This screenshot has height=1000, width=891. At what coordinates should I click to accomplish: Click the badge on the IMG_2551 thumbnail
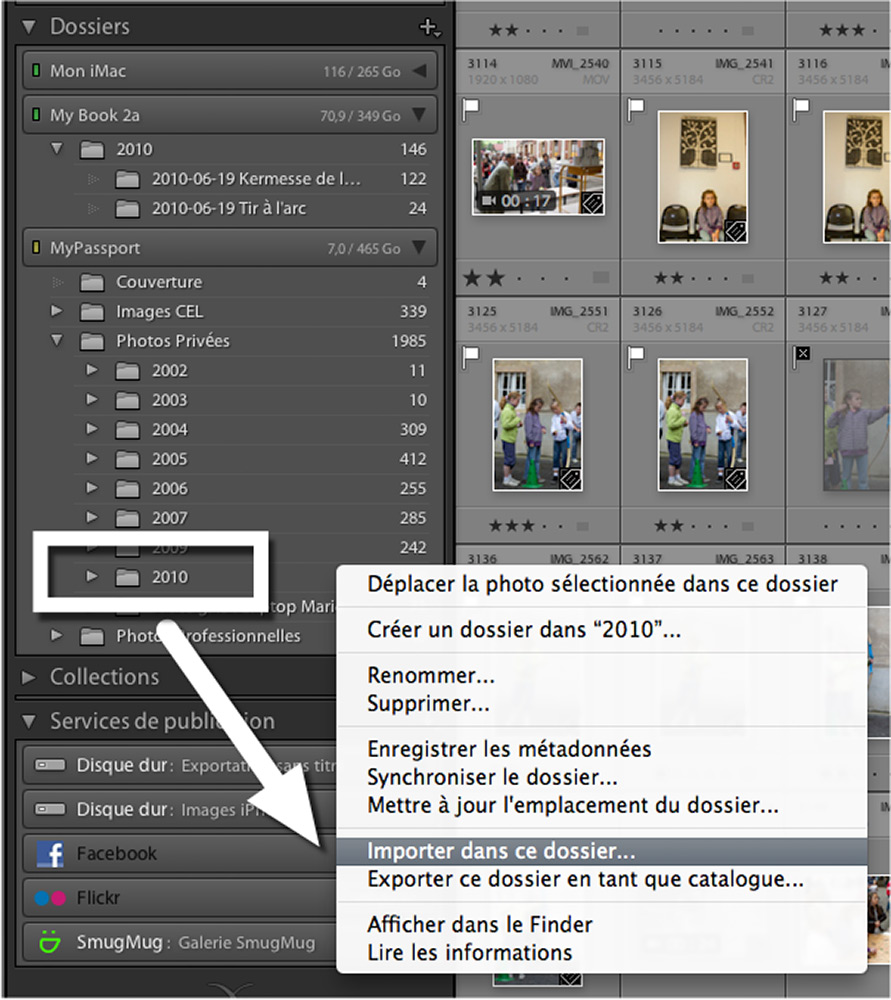pyautogui.click(x=570, y=479)
